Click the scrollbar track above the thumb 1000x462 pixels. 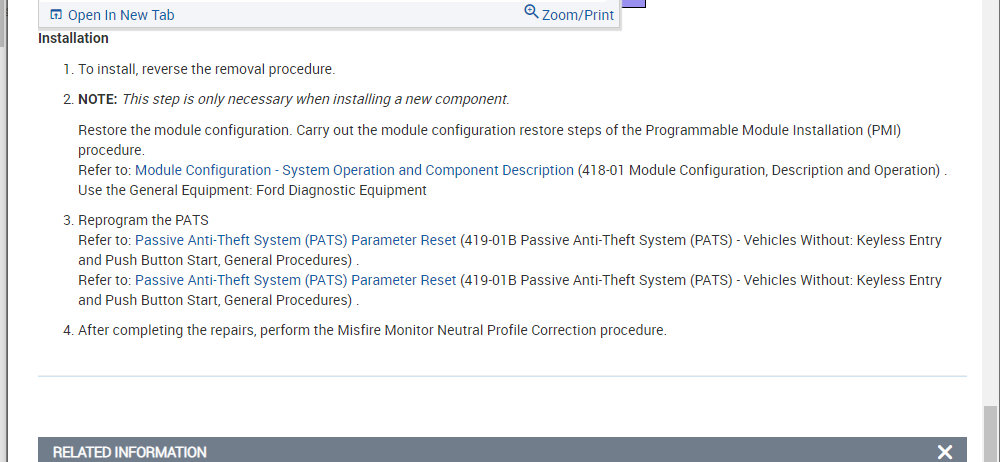990,200
